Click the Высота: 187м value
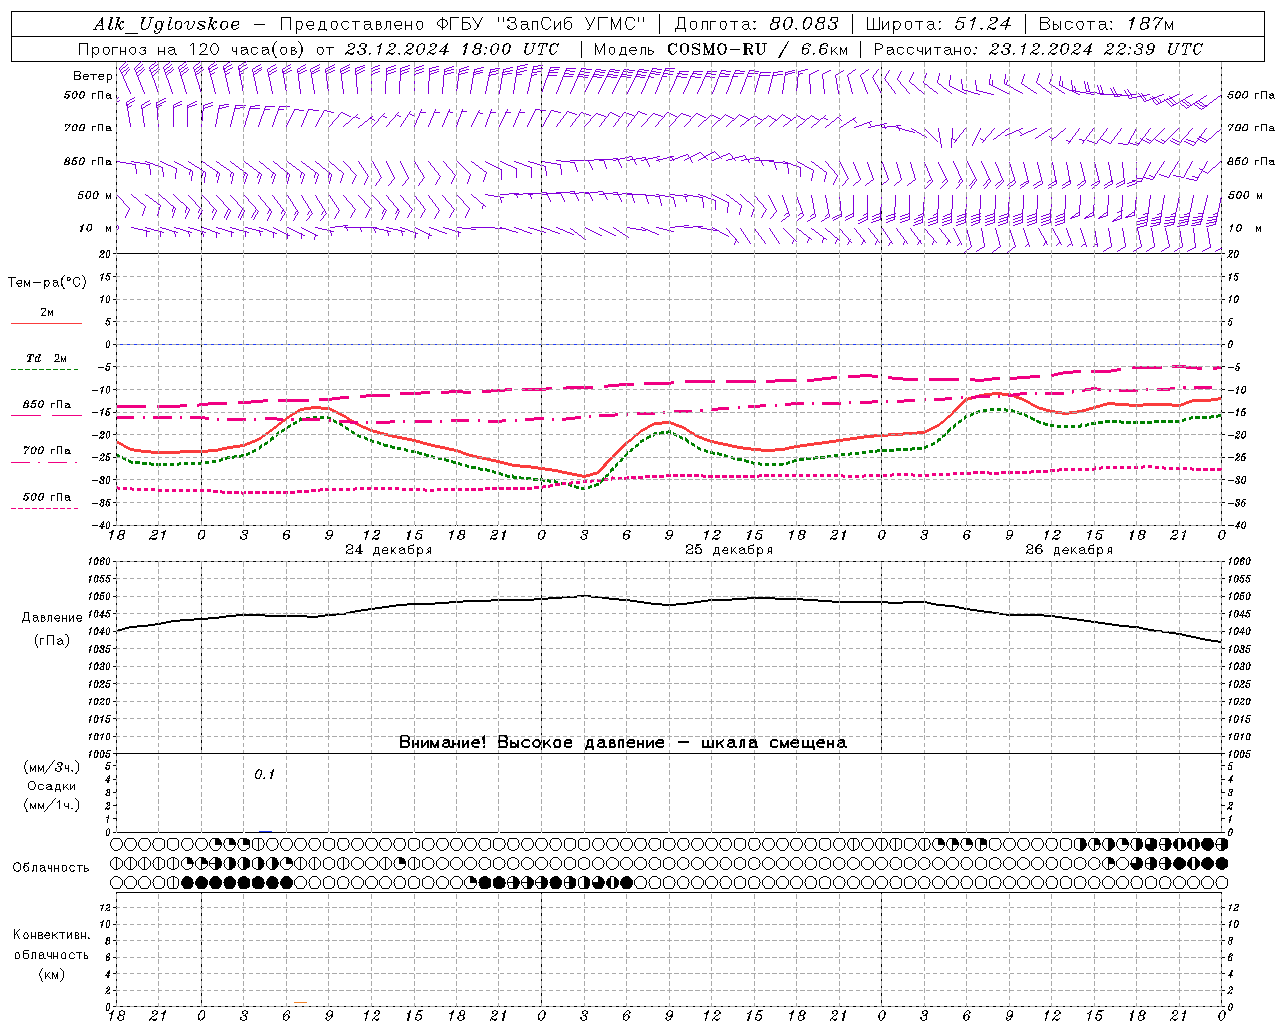This screenshot has height=1024, width=1280. click(1106, 24)
